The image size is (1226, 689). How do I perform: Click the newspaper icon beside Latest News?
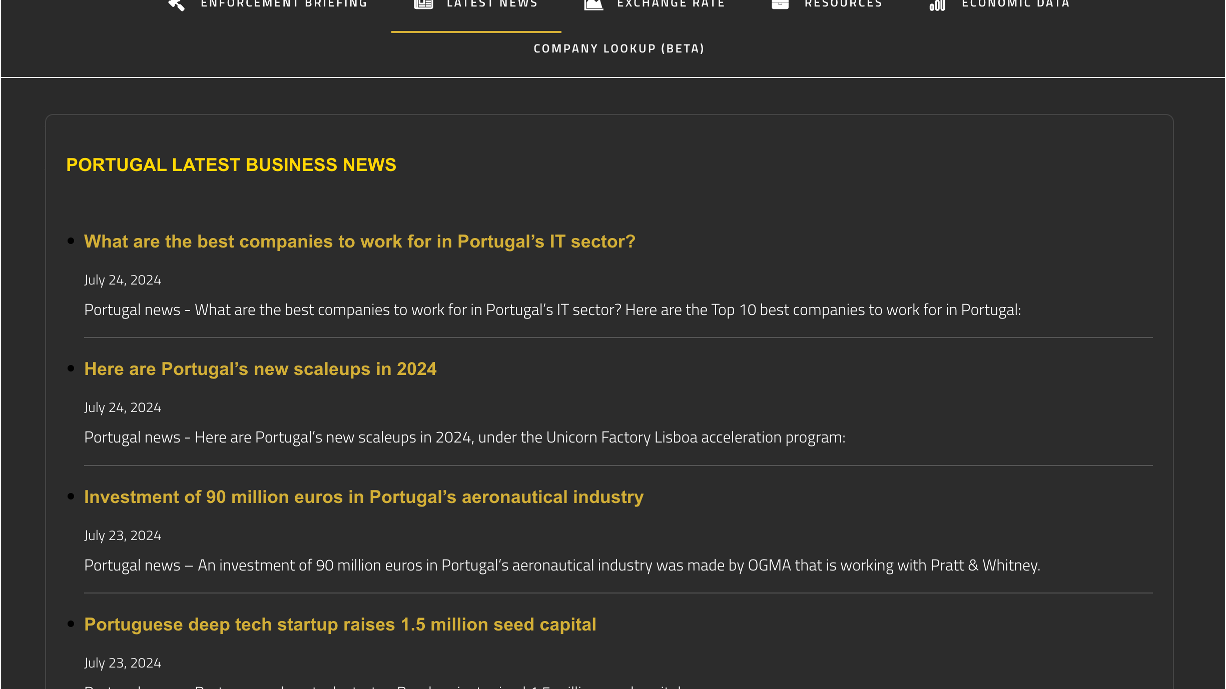[424, 5]
